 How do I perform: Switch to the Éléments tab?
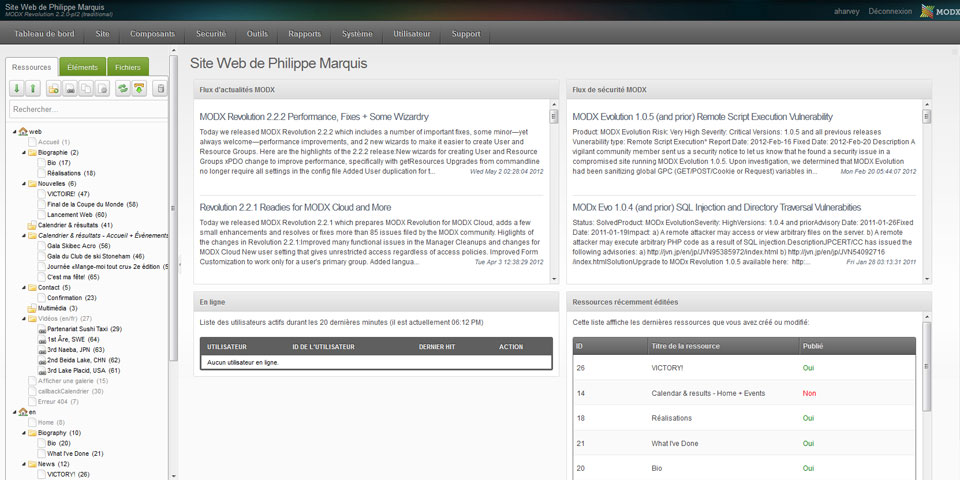83,67
